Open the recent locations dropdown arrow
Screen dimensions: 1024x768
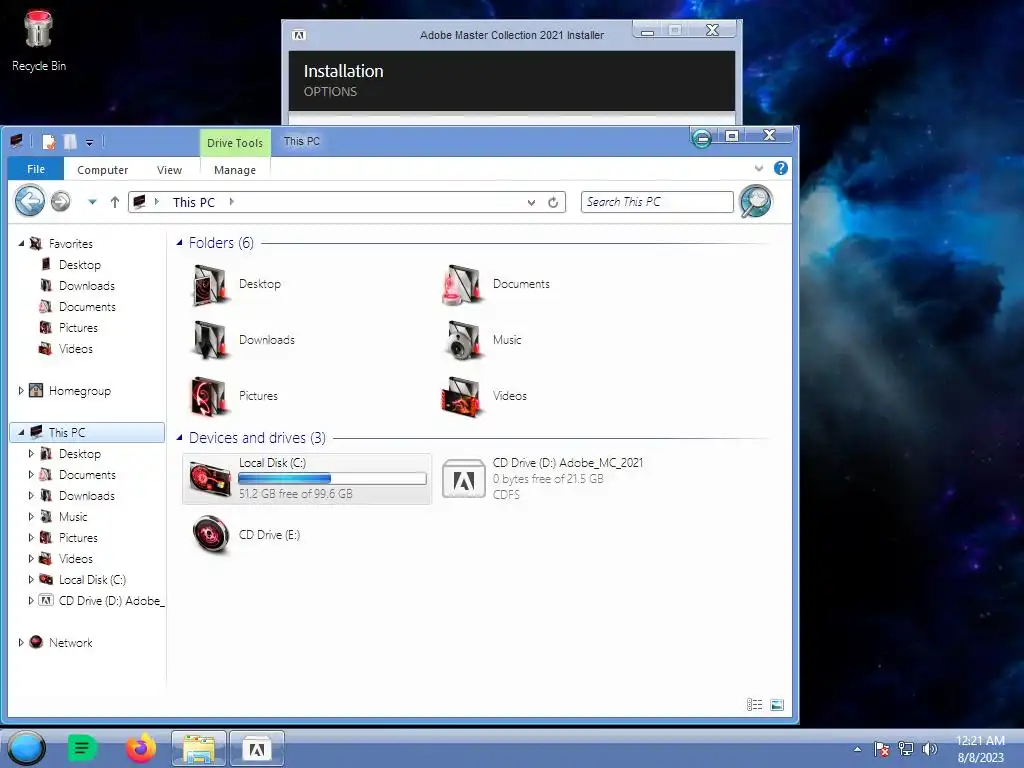point(92,202)
